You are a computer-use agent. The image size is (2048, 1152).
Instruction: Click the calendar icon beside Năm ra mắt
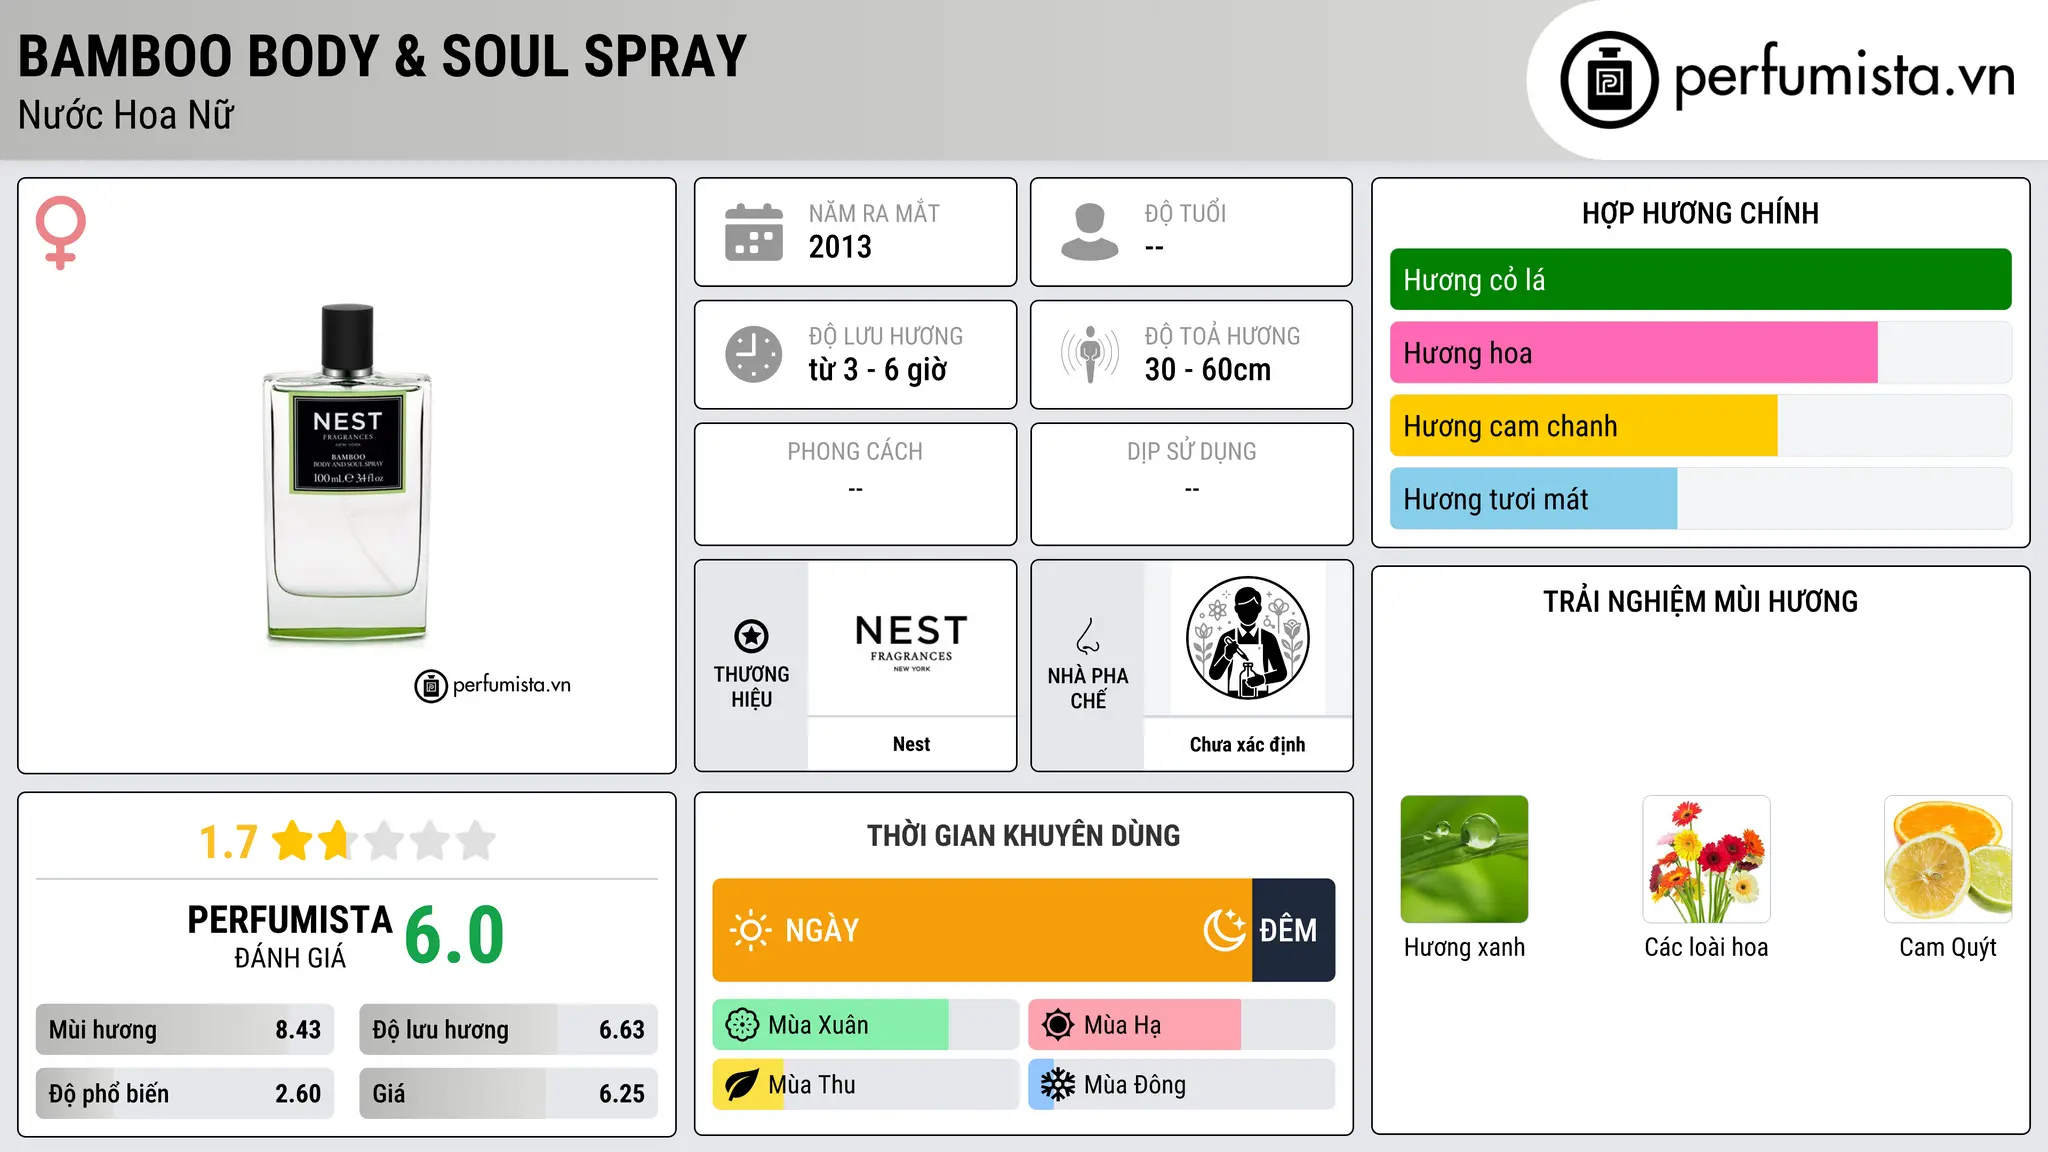[x=754, y=232]
